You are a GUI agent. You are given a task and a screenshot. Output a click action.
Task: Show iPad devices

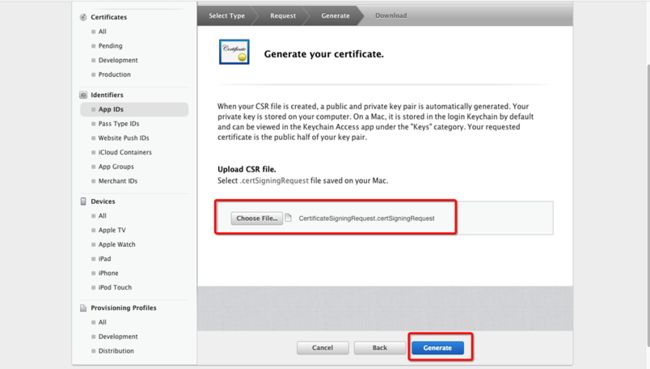[x=104, y=259]
